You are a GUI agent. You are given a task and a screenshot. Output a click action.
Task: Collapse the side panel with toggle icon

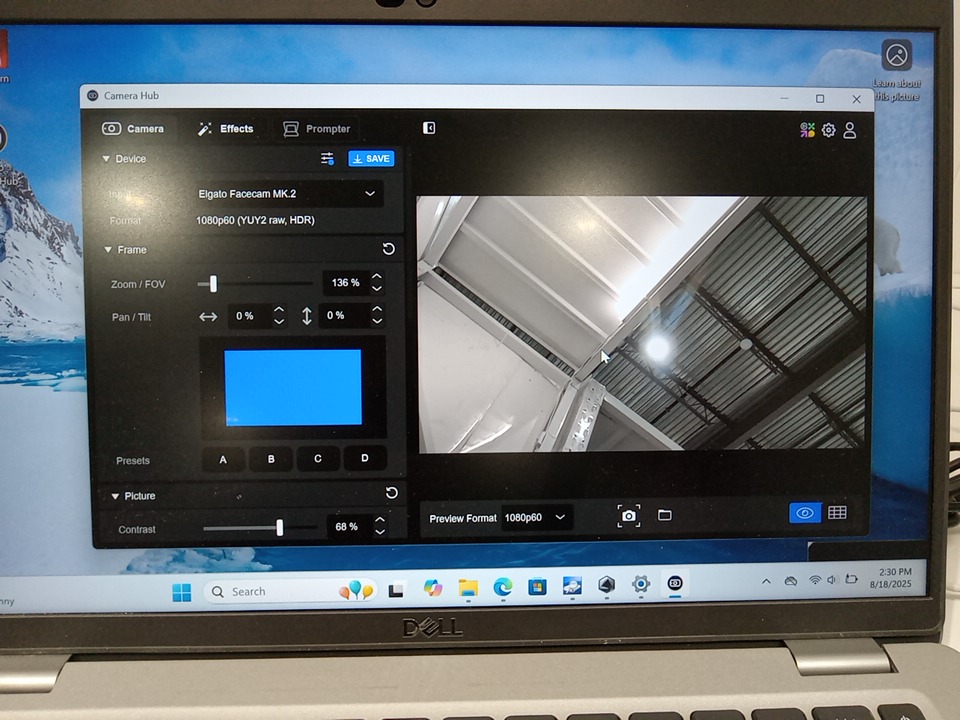click(429, 128)
